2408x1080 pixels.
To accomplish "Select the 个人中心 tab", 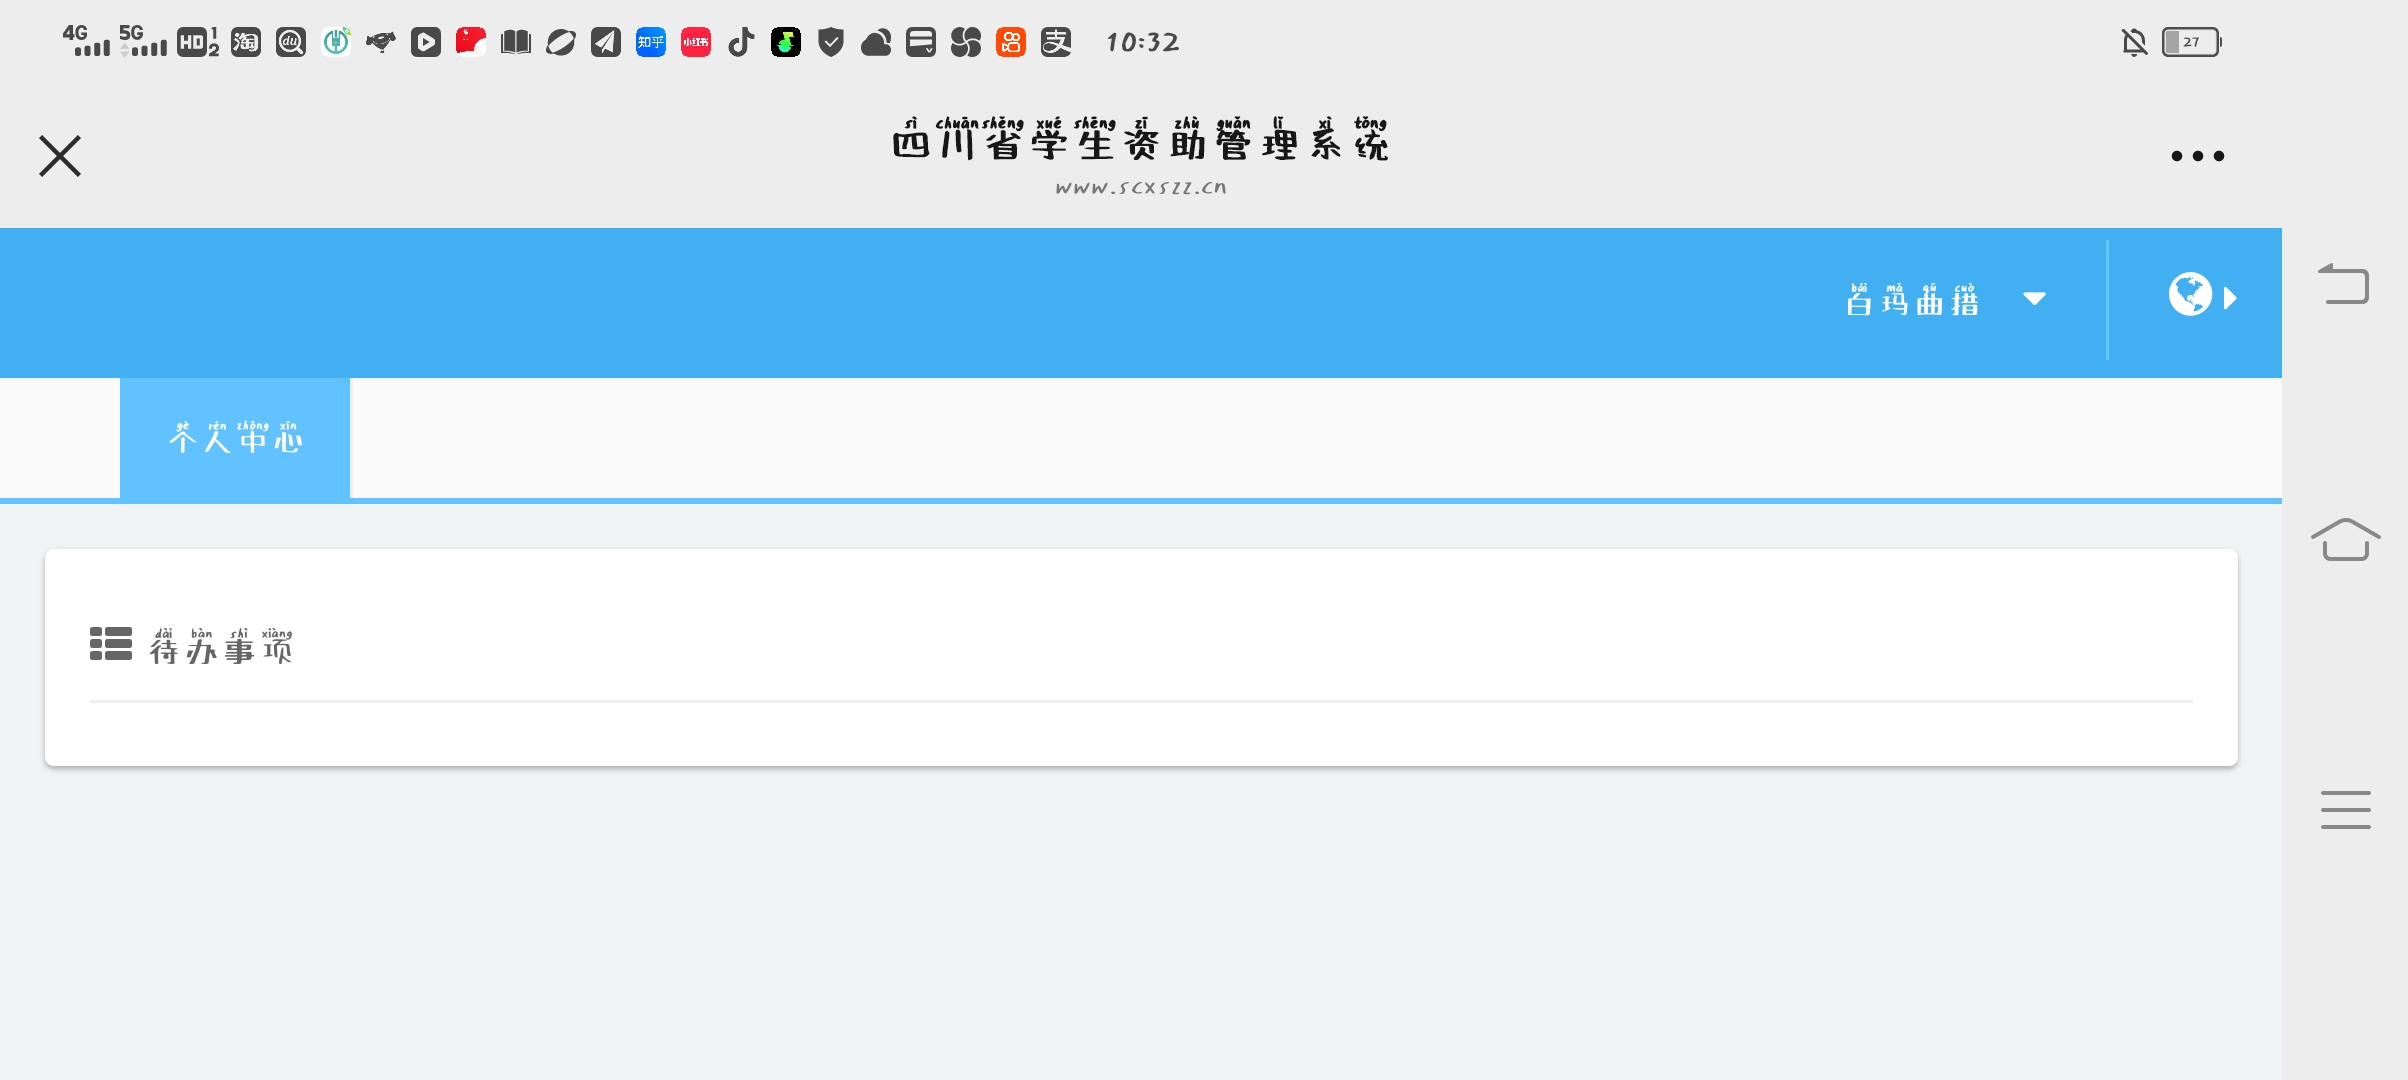I will [235, 438].
